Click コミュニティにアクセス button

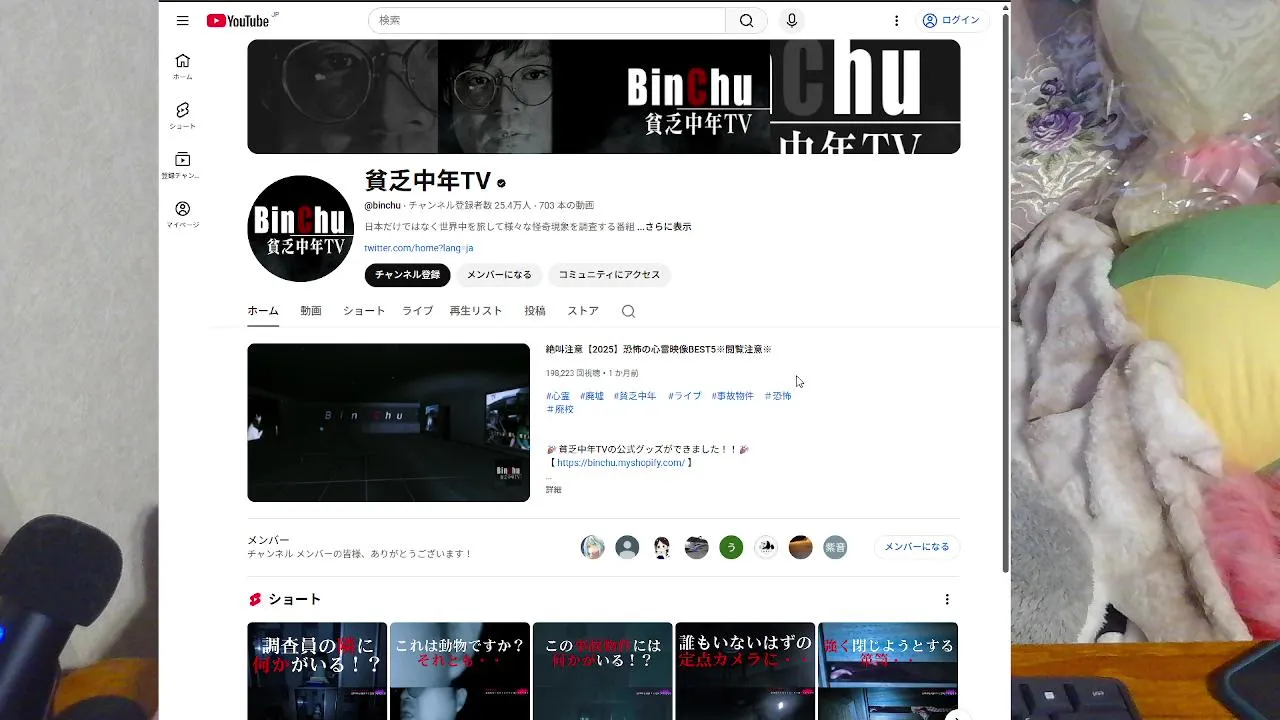pos(609,275)
